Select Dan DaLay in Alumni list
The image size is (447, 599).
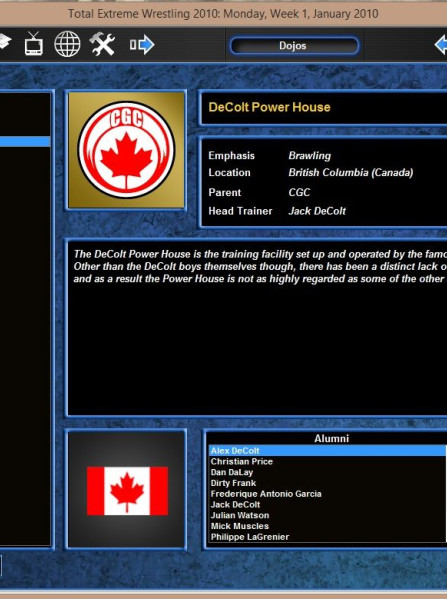pyautogui.click(x=327, y=472)
